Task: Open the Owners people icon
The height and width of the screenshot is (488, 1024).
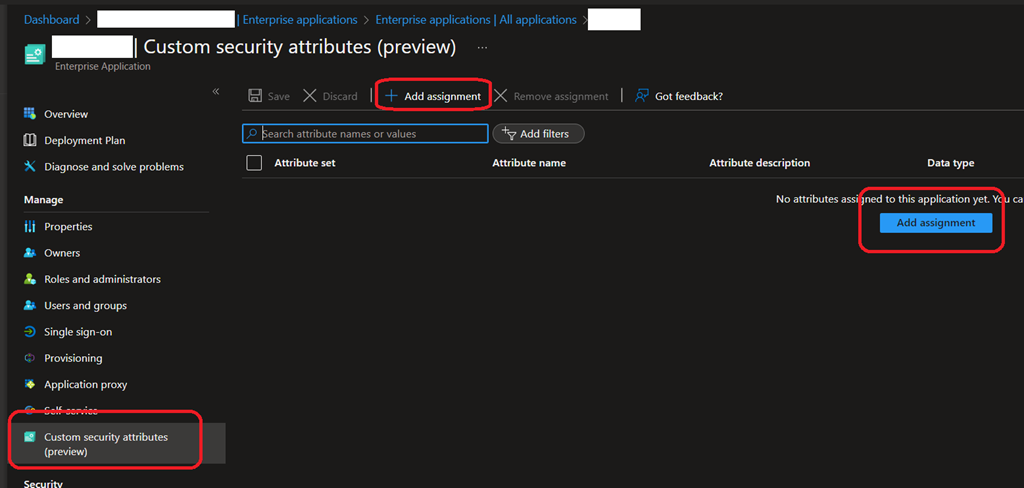Action: 30,253
